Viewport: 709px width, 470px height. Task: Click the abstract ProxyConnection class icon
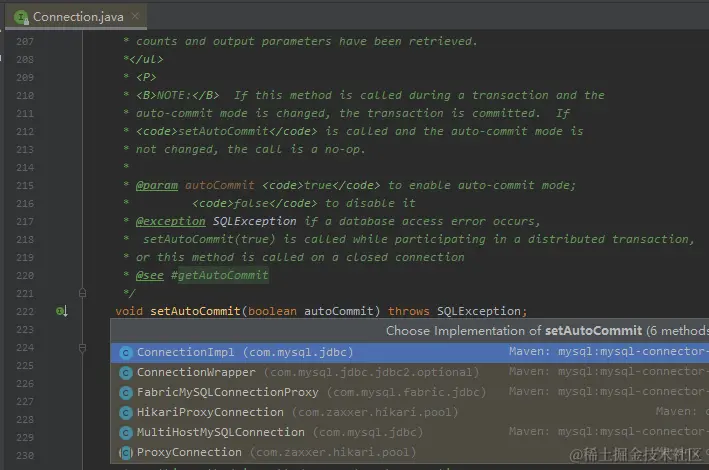click(126, 453)
